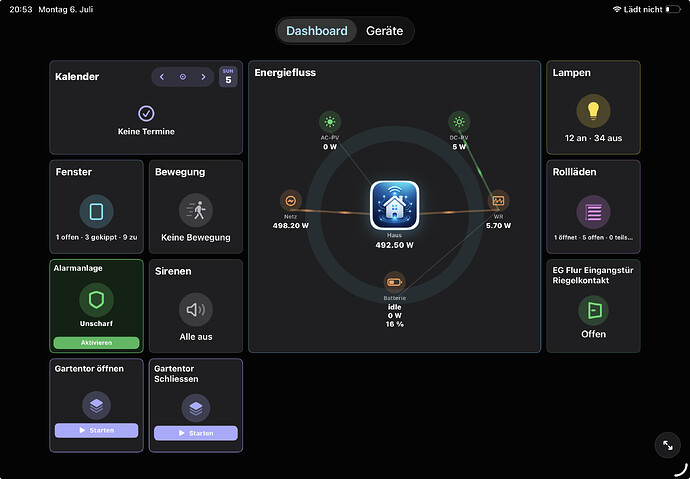This screenshot has width=690, height=479.
Task: Select the Netz grid node icon
Action: [x=290, y=201]
